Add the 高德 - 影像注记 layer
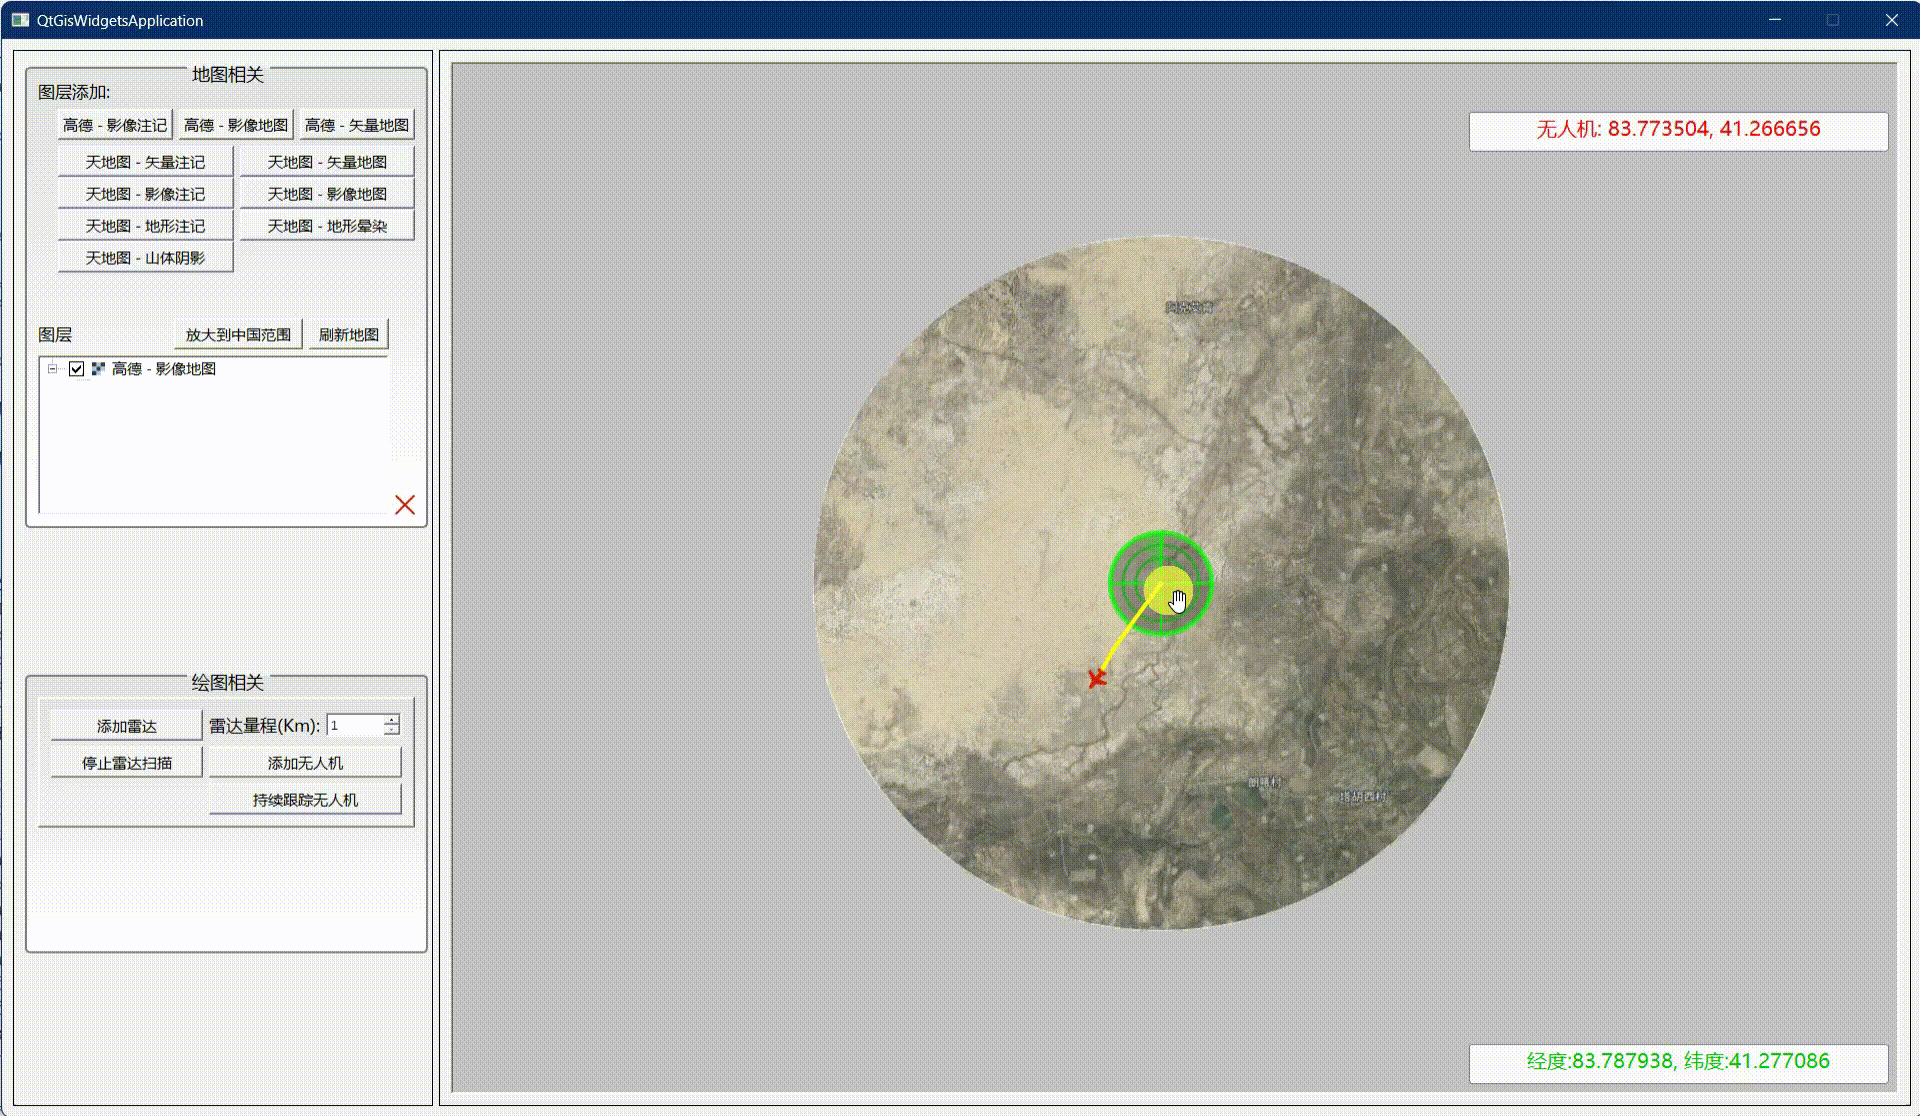1920x1116 pixels. (x=115, y=125)
